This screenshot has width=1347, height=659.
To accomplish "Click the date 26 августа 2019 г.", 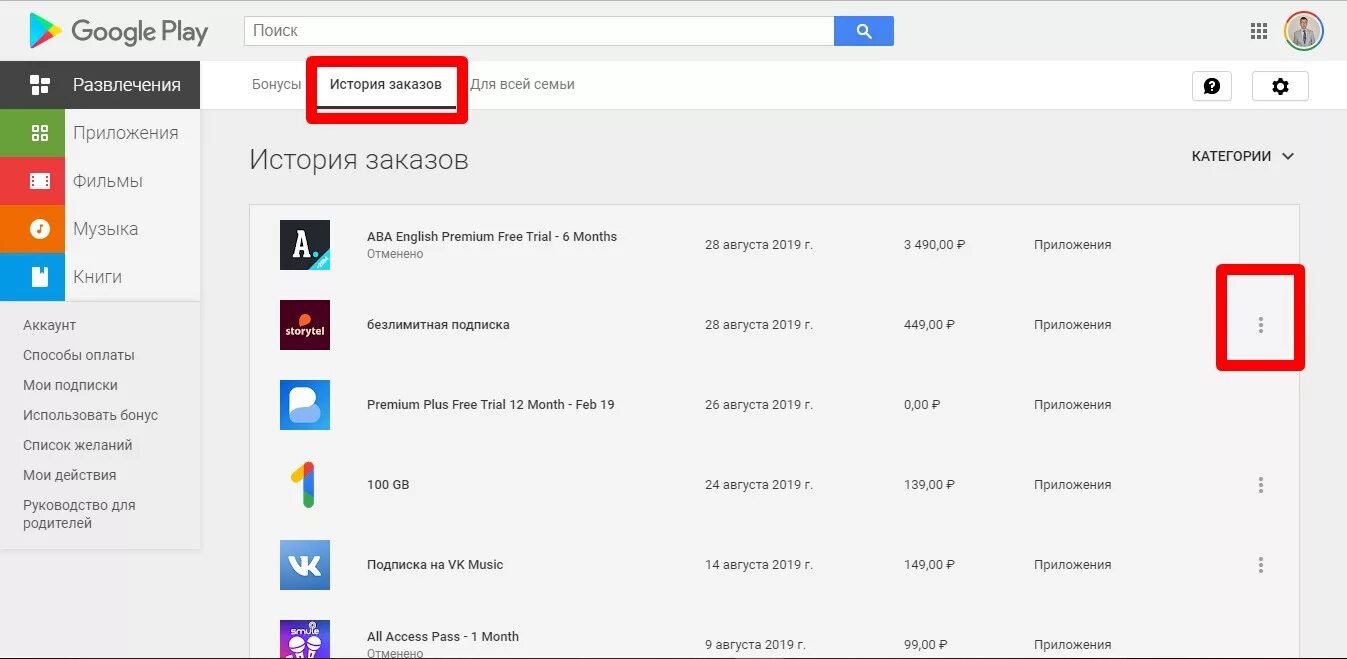I will [x=759, y=405].
